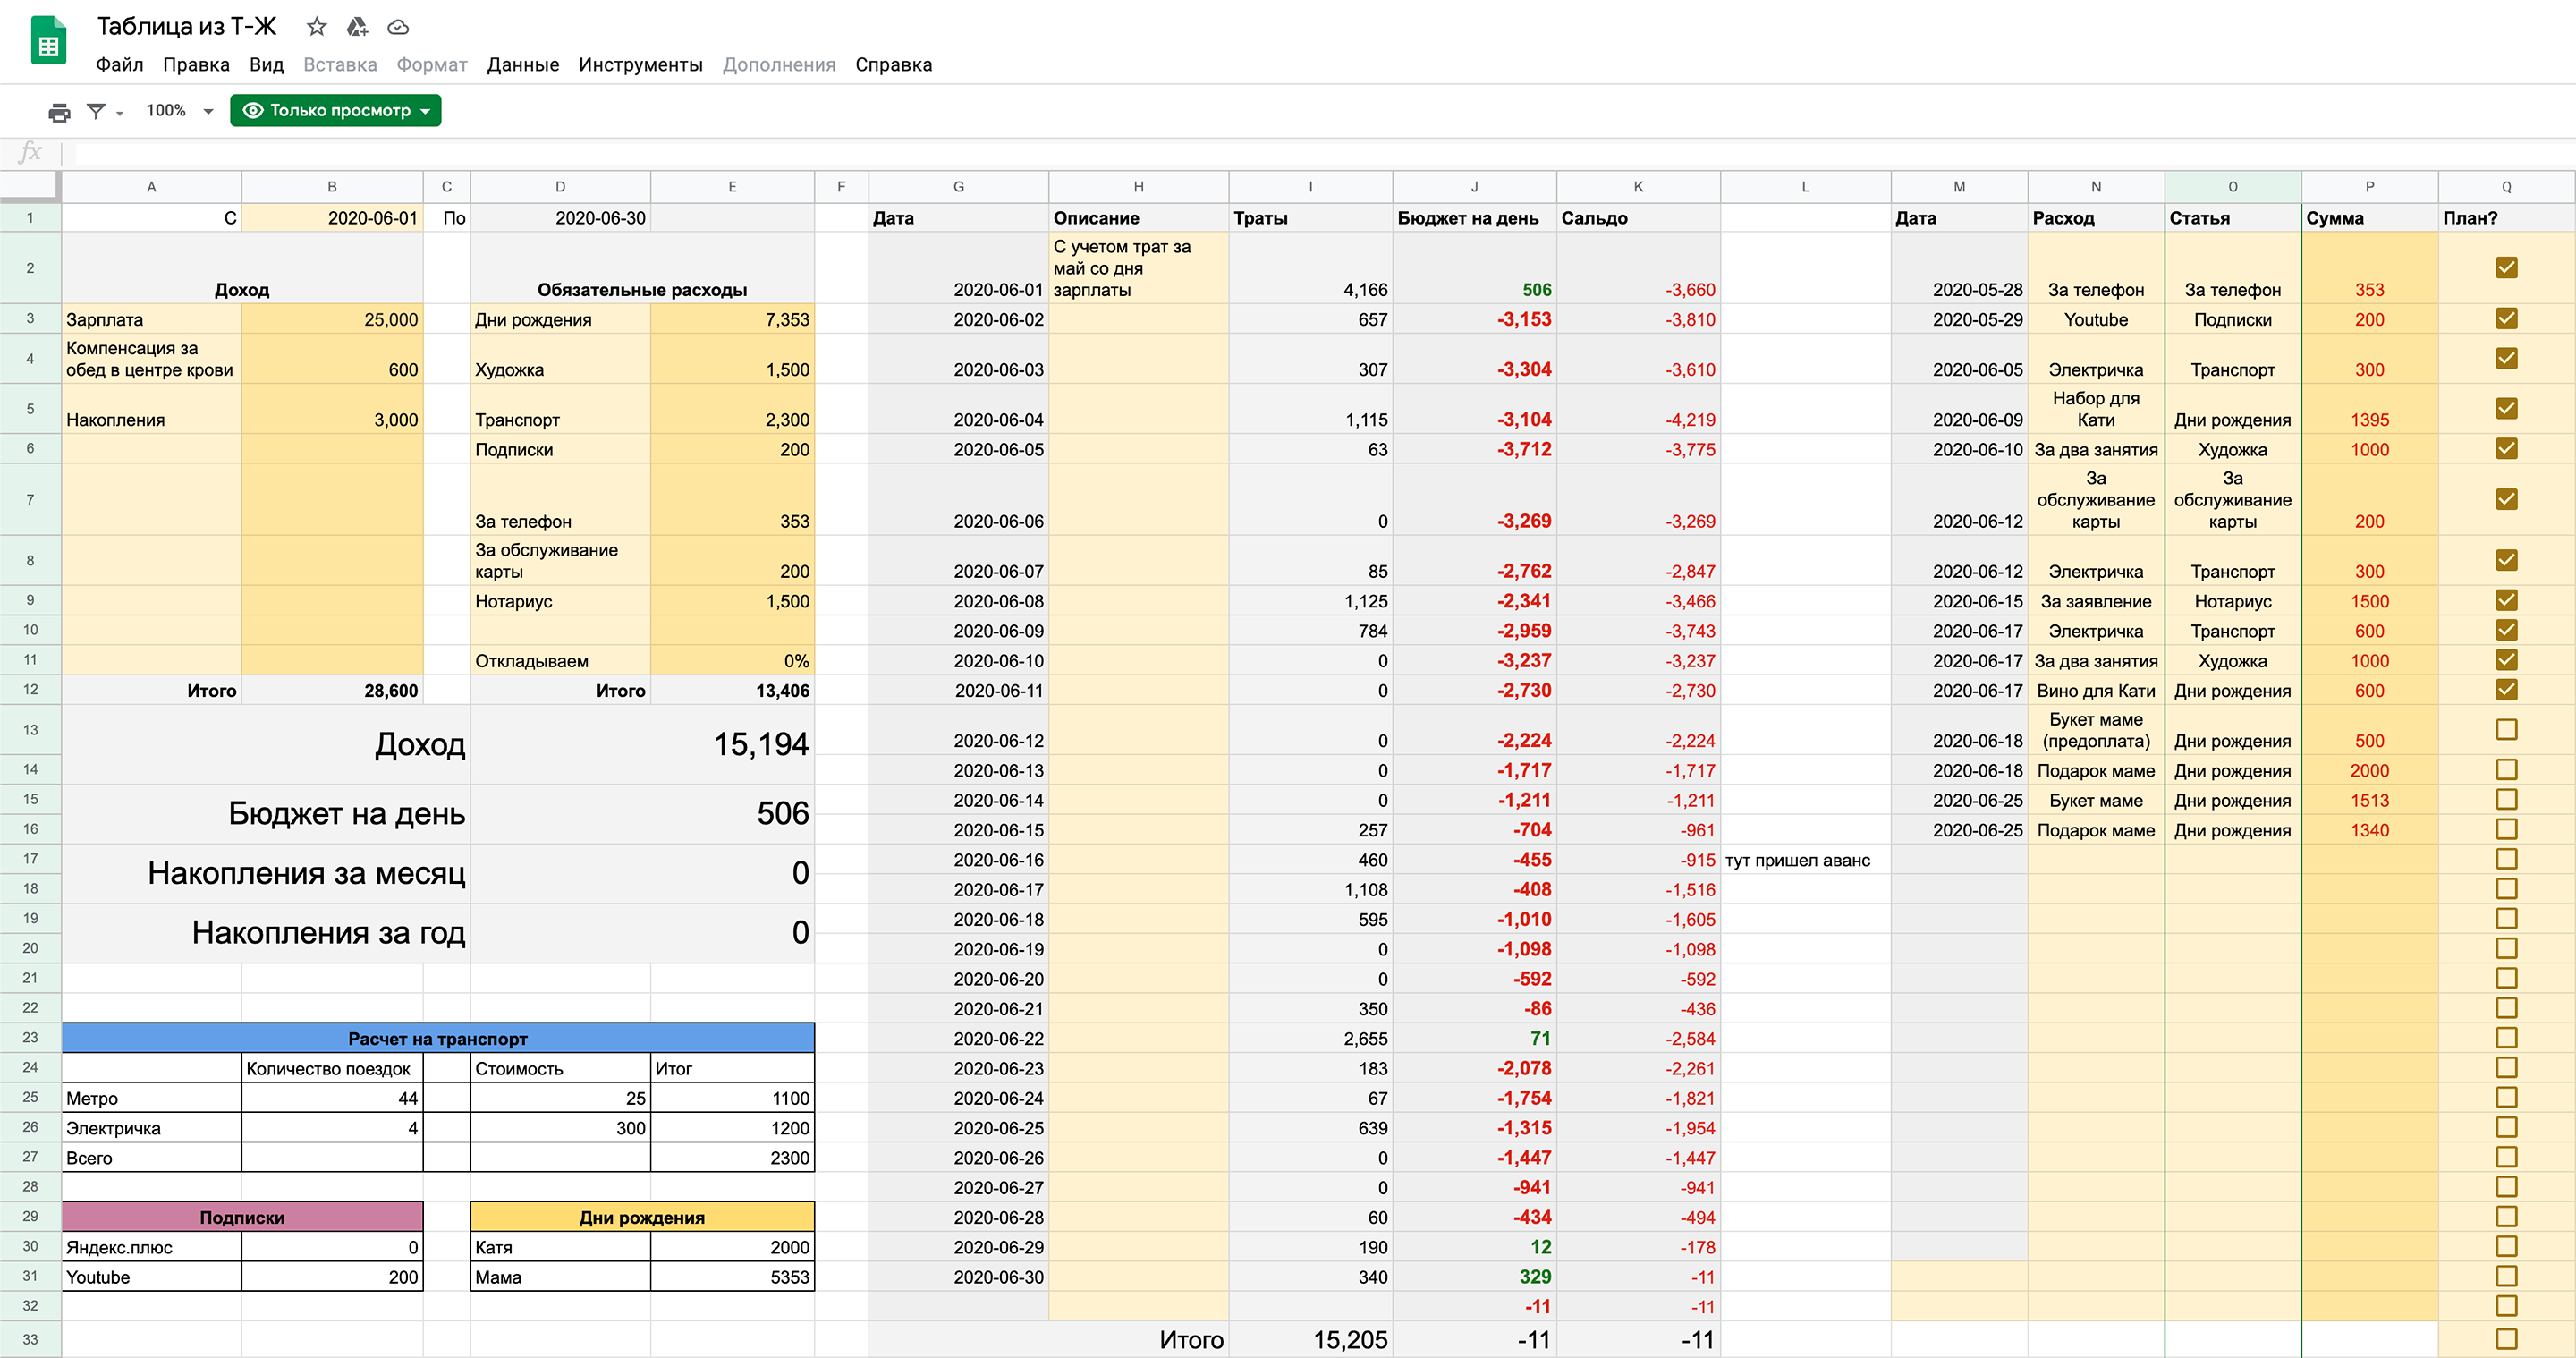Click the expenses Итого 13,406 cell
This screenshot has width=2576, height=1358.
(x=732, y=691)
